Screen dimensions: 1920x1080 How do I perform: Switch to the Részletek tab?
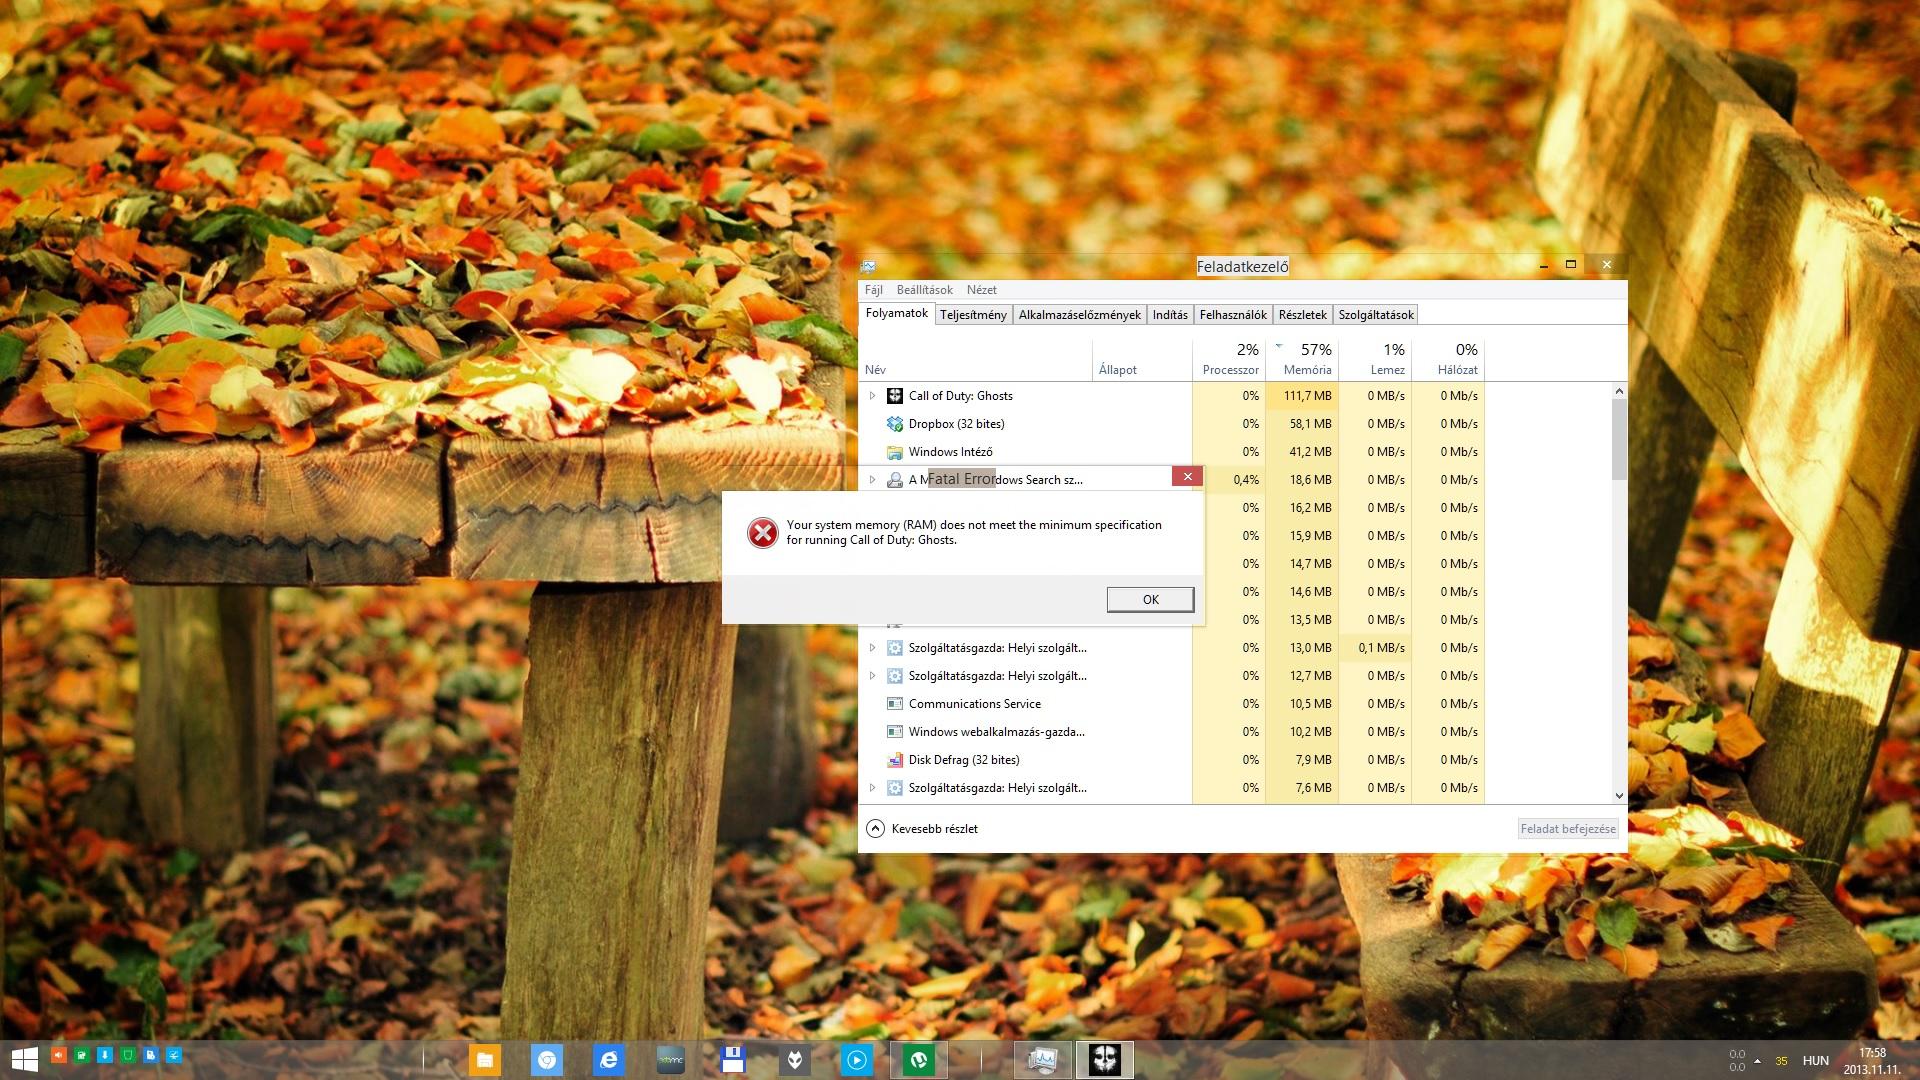pyautogui.click(x=1302, y=315)
